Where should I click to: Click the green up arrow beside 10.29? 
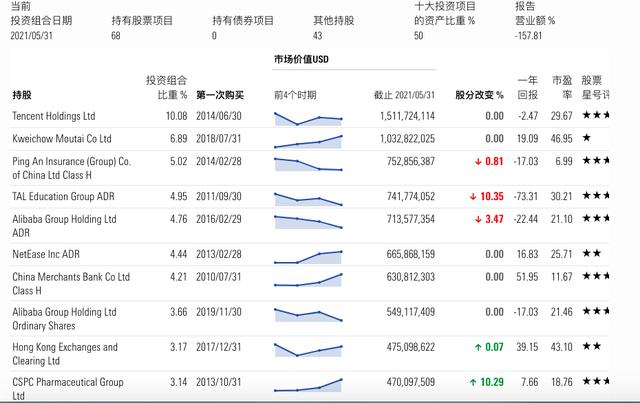473,383
